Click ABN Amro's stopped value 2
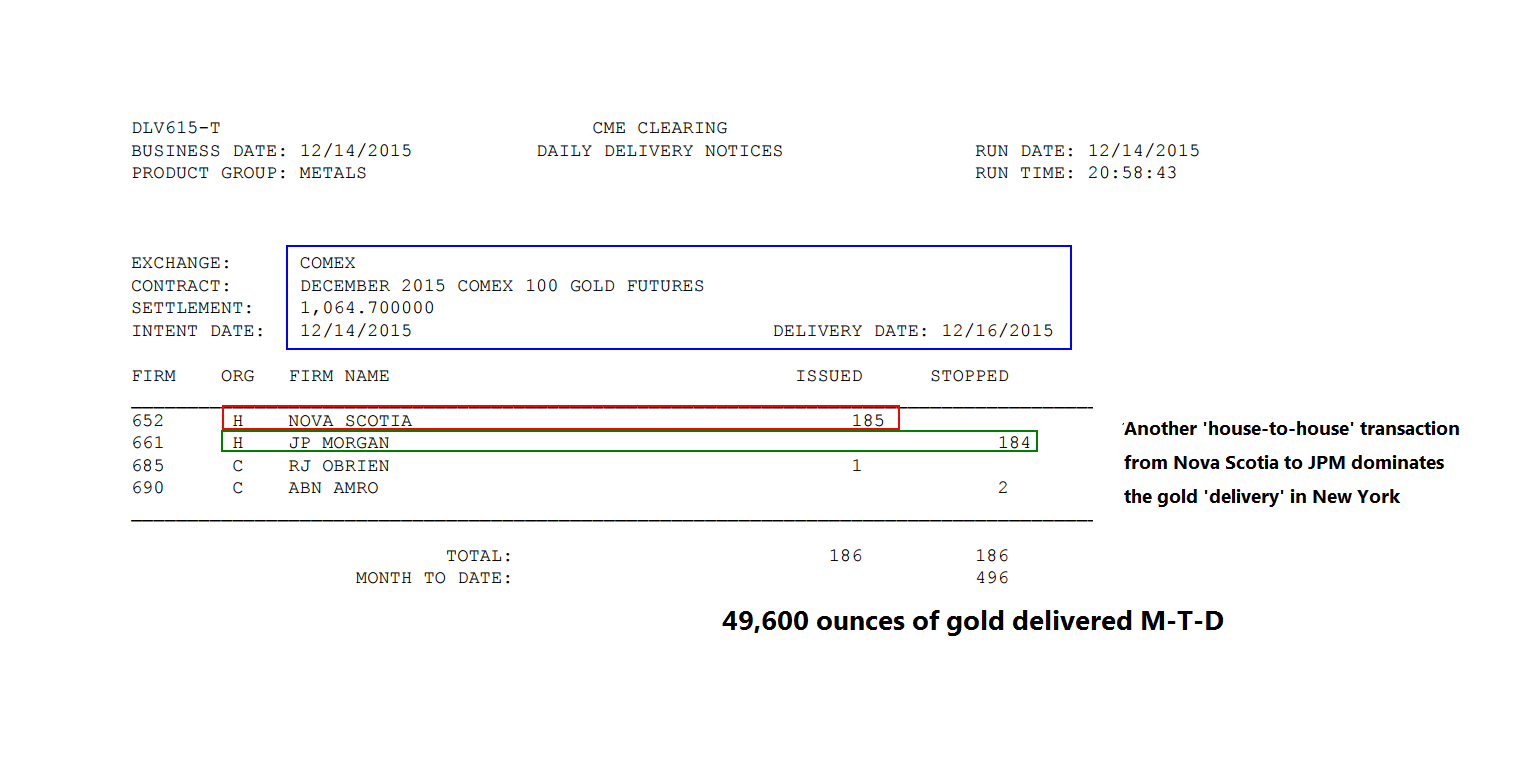The image size is (1518, 778). tap(1003, 488)
